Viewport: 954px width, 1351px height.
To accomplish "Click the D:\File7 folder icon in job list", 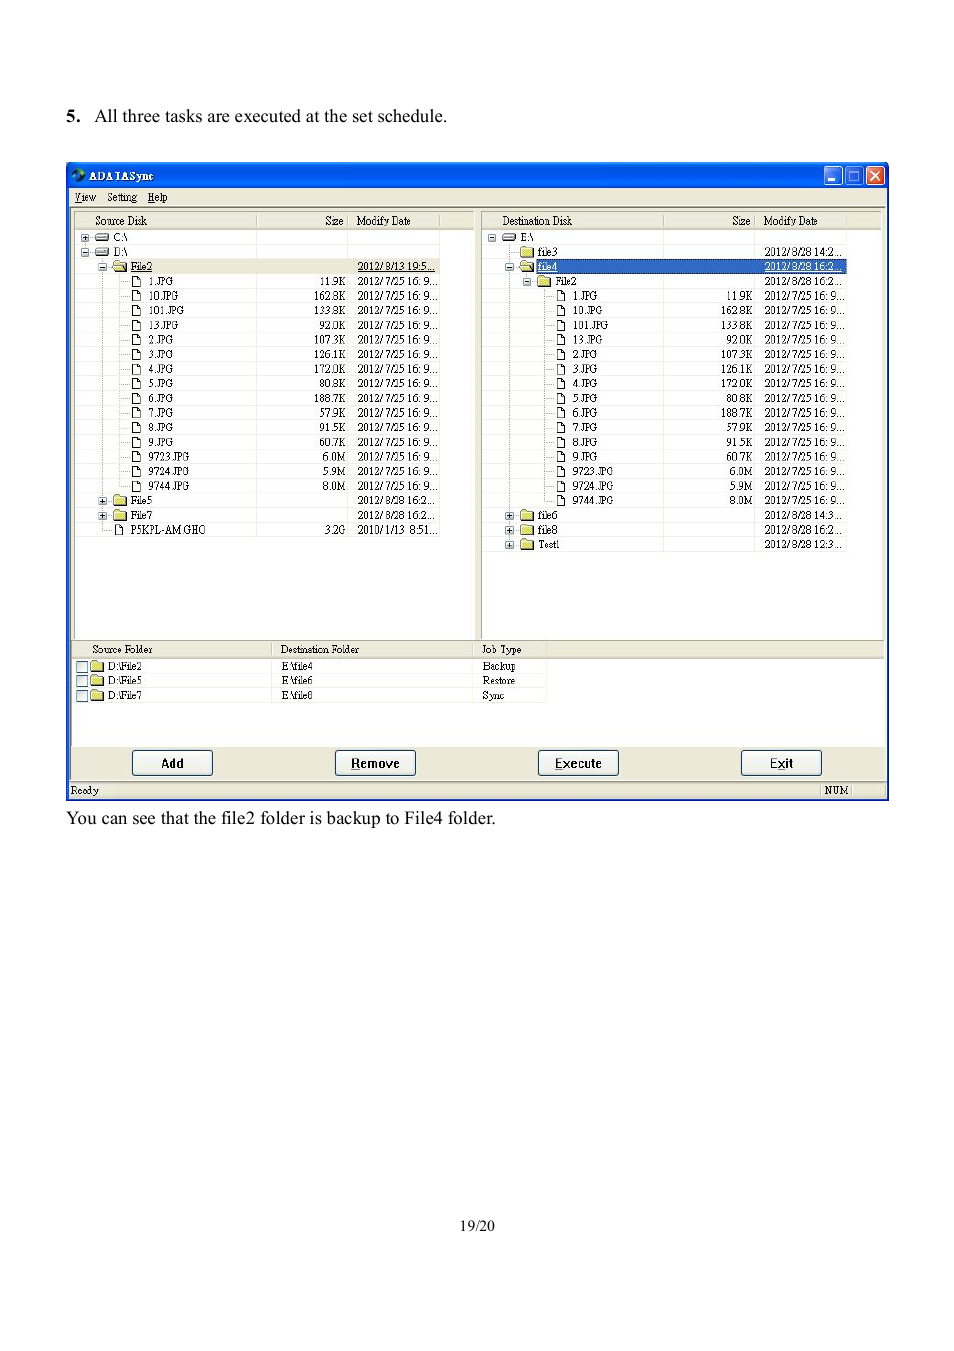I will click(98, 696).
